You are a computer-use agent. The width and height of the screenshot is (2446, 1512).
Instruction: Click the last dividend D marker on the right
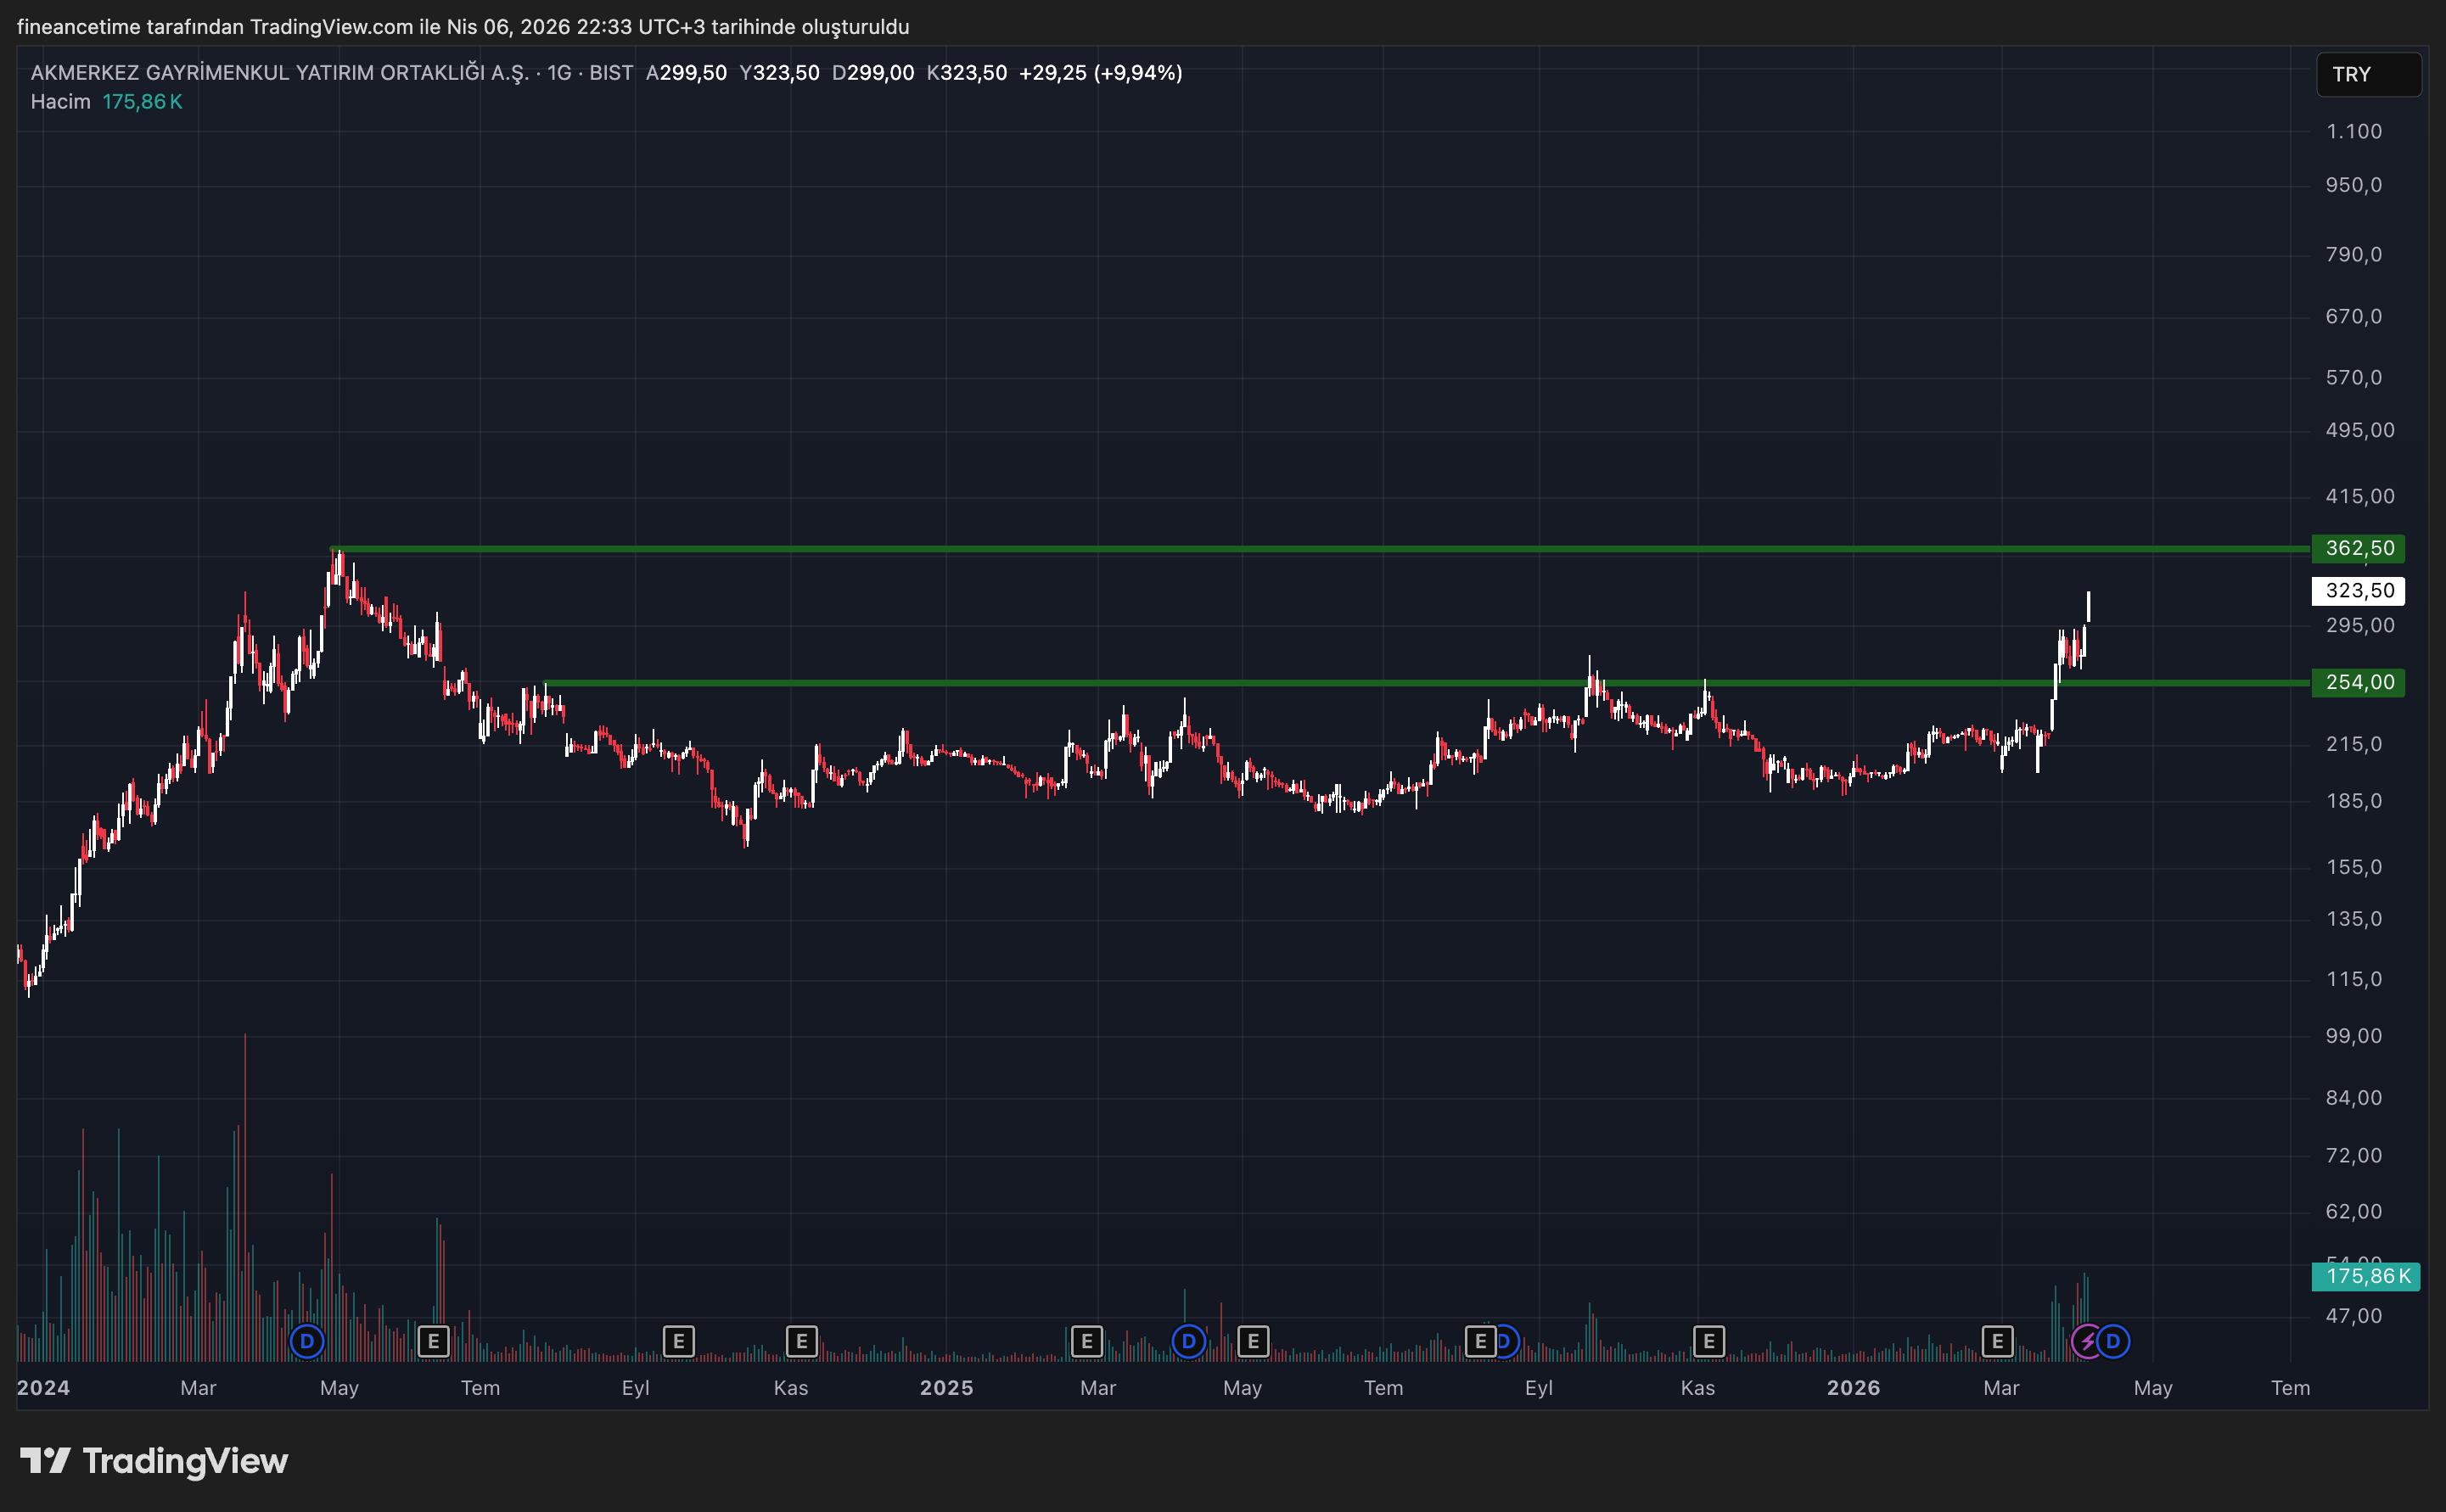(2113, 1341)
